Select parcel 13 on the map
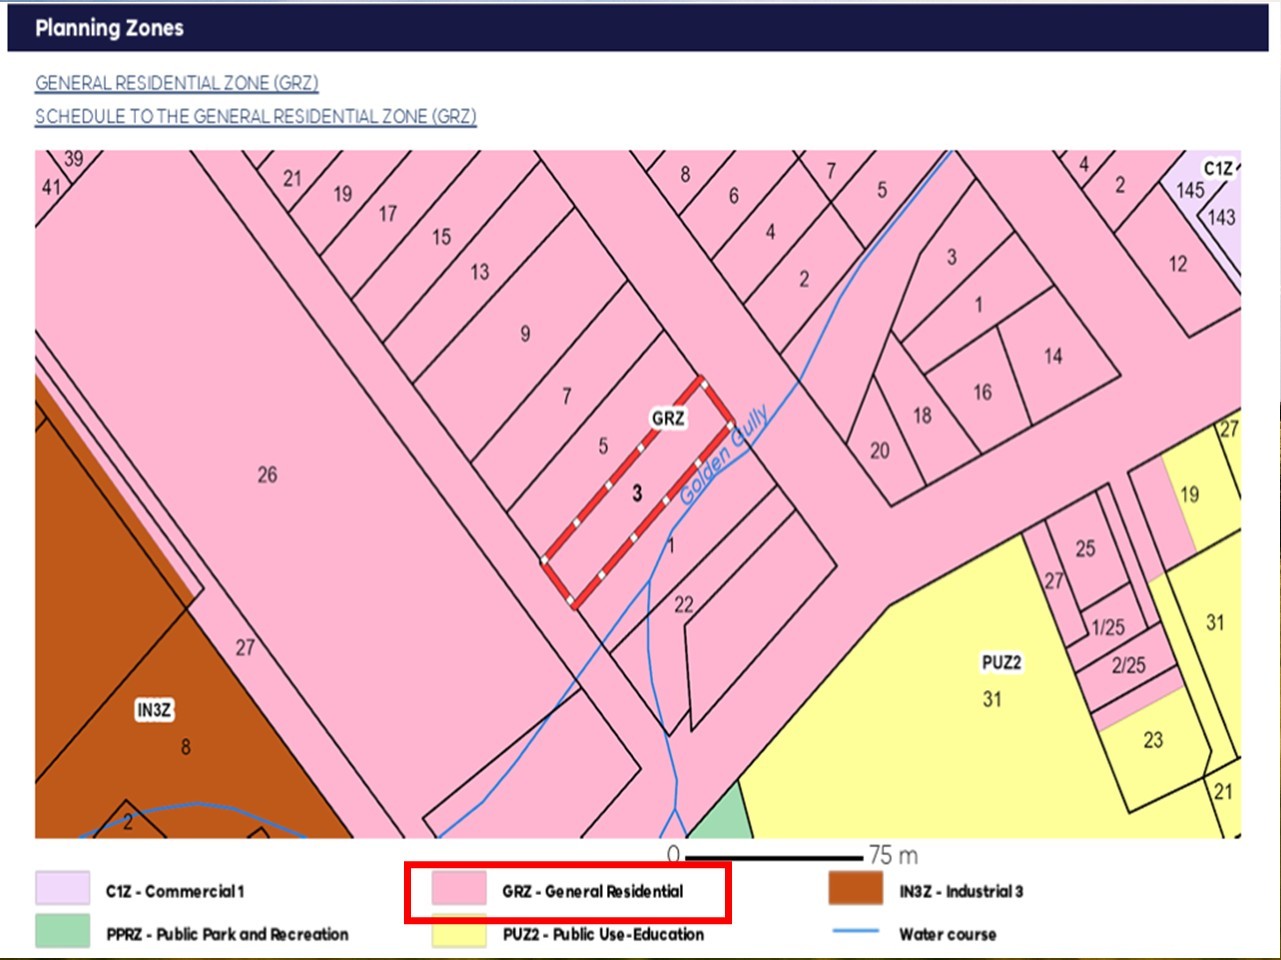Viewport: 1281px width, 960px height. 480,272
